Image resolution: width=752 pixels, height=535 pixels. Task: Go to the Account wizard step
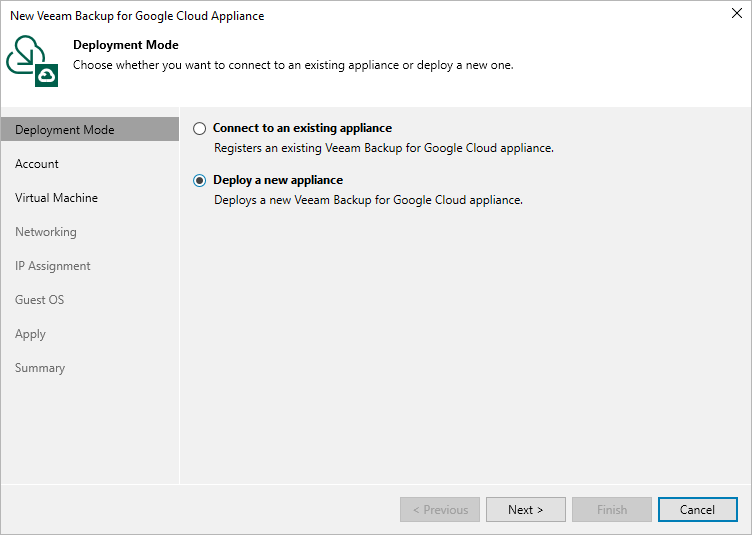tap(36, 164)
